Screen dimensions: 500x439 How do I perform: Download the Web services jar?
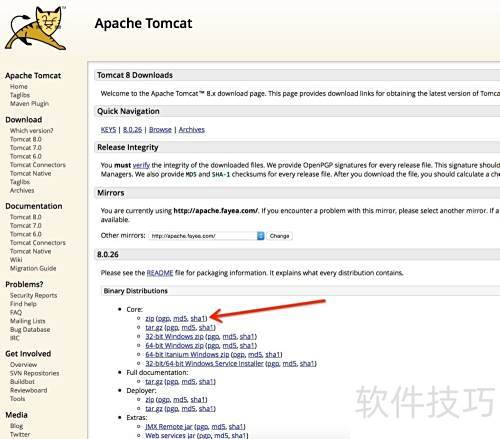click(170, 435)
